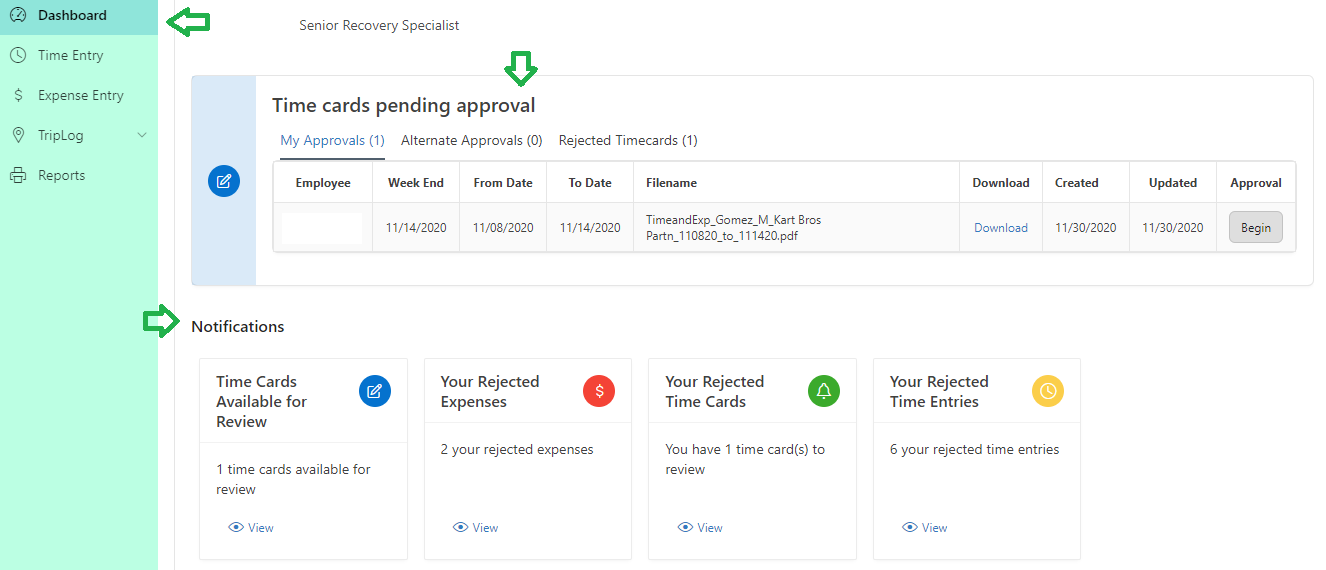Click the yellow clock icon on Rejected Time Entries
Image resolution: width=1326 pixels, height=570 pixels.
coord(1048,391)
